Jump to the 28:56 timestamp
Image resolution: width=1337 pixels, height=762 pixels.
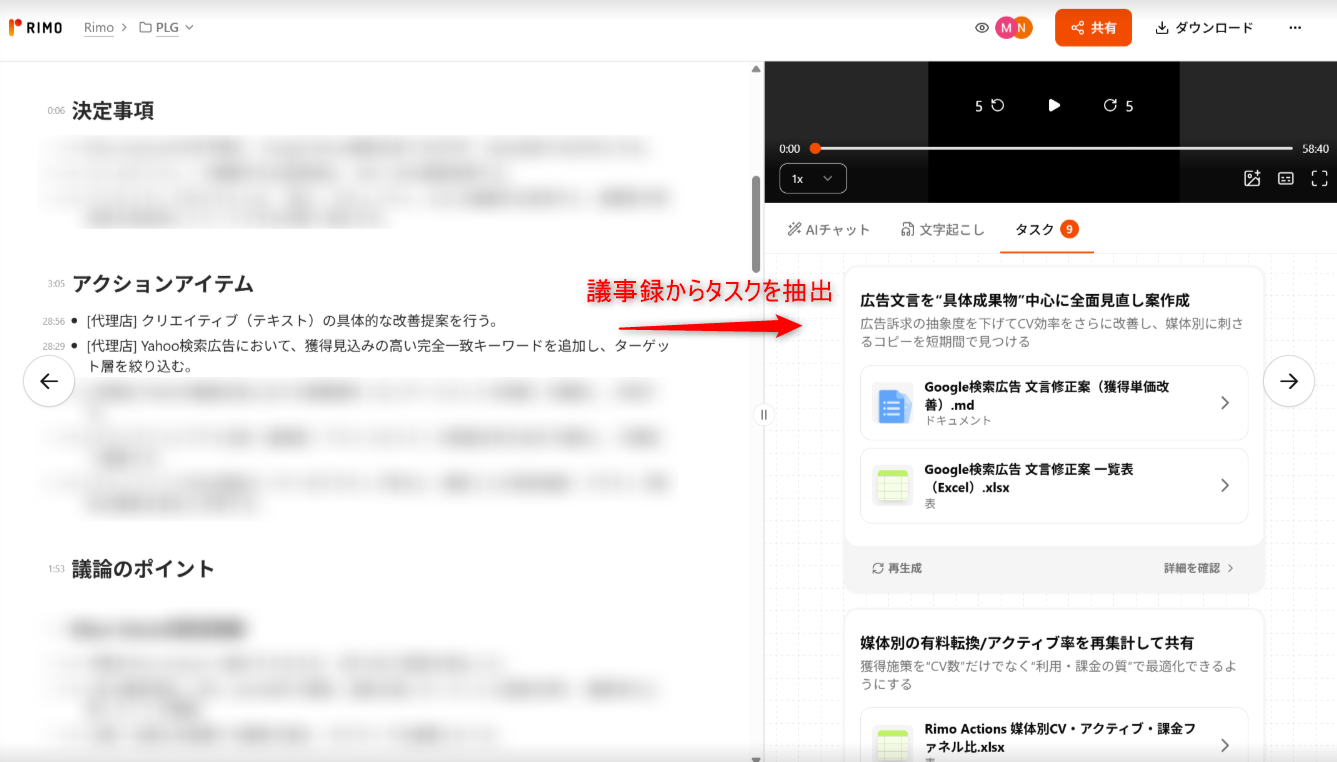[x=54, y=322]
